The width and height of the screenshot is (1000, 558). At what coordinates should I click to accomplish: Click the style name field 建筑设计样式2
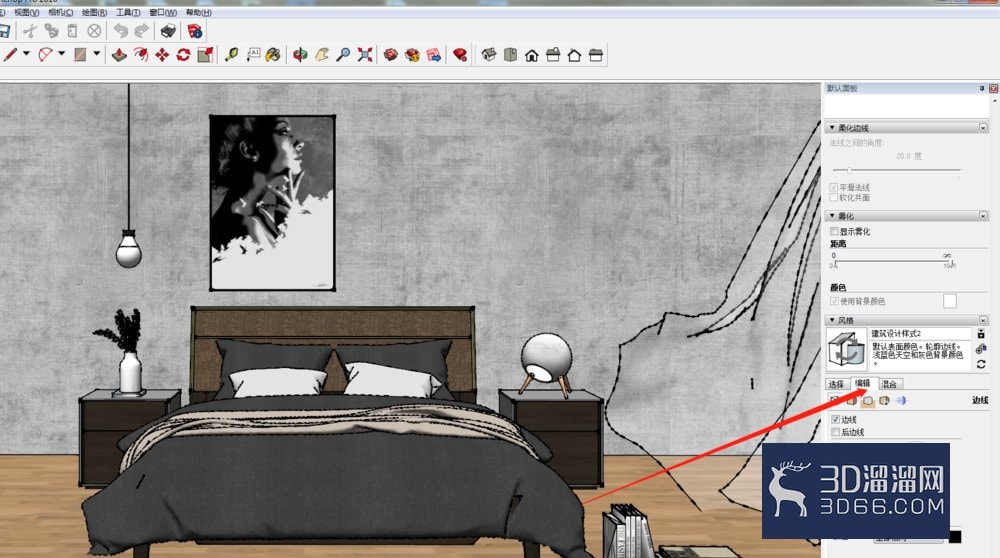coord(920,334)
